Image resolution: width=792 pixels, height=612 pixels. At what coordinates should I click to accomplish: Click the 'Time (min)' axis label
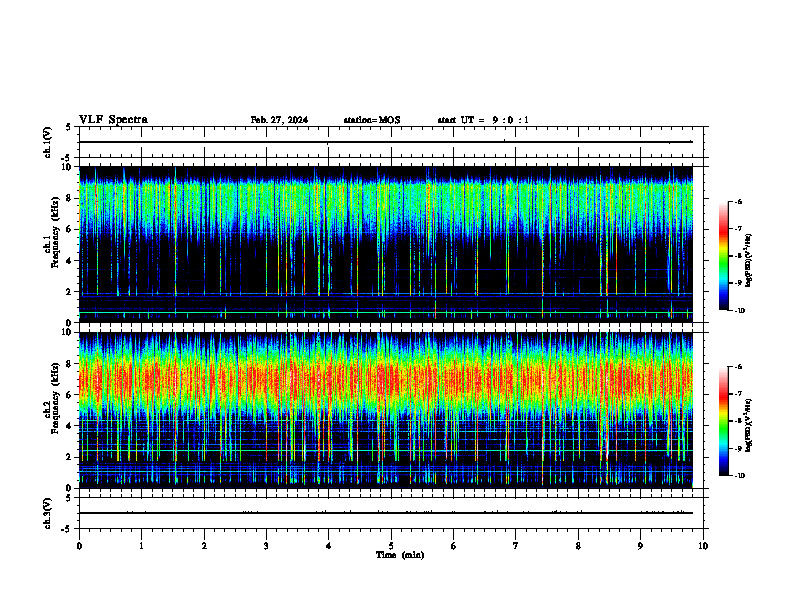coord(400,555)
